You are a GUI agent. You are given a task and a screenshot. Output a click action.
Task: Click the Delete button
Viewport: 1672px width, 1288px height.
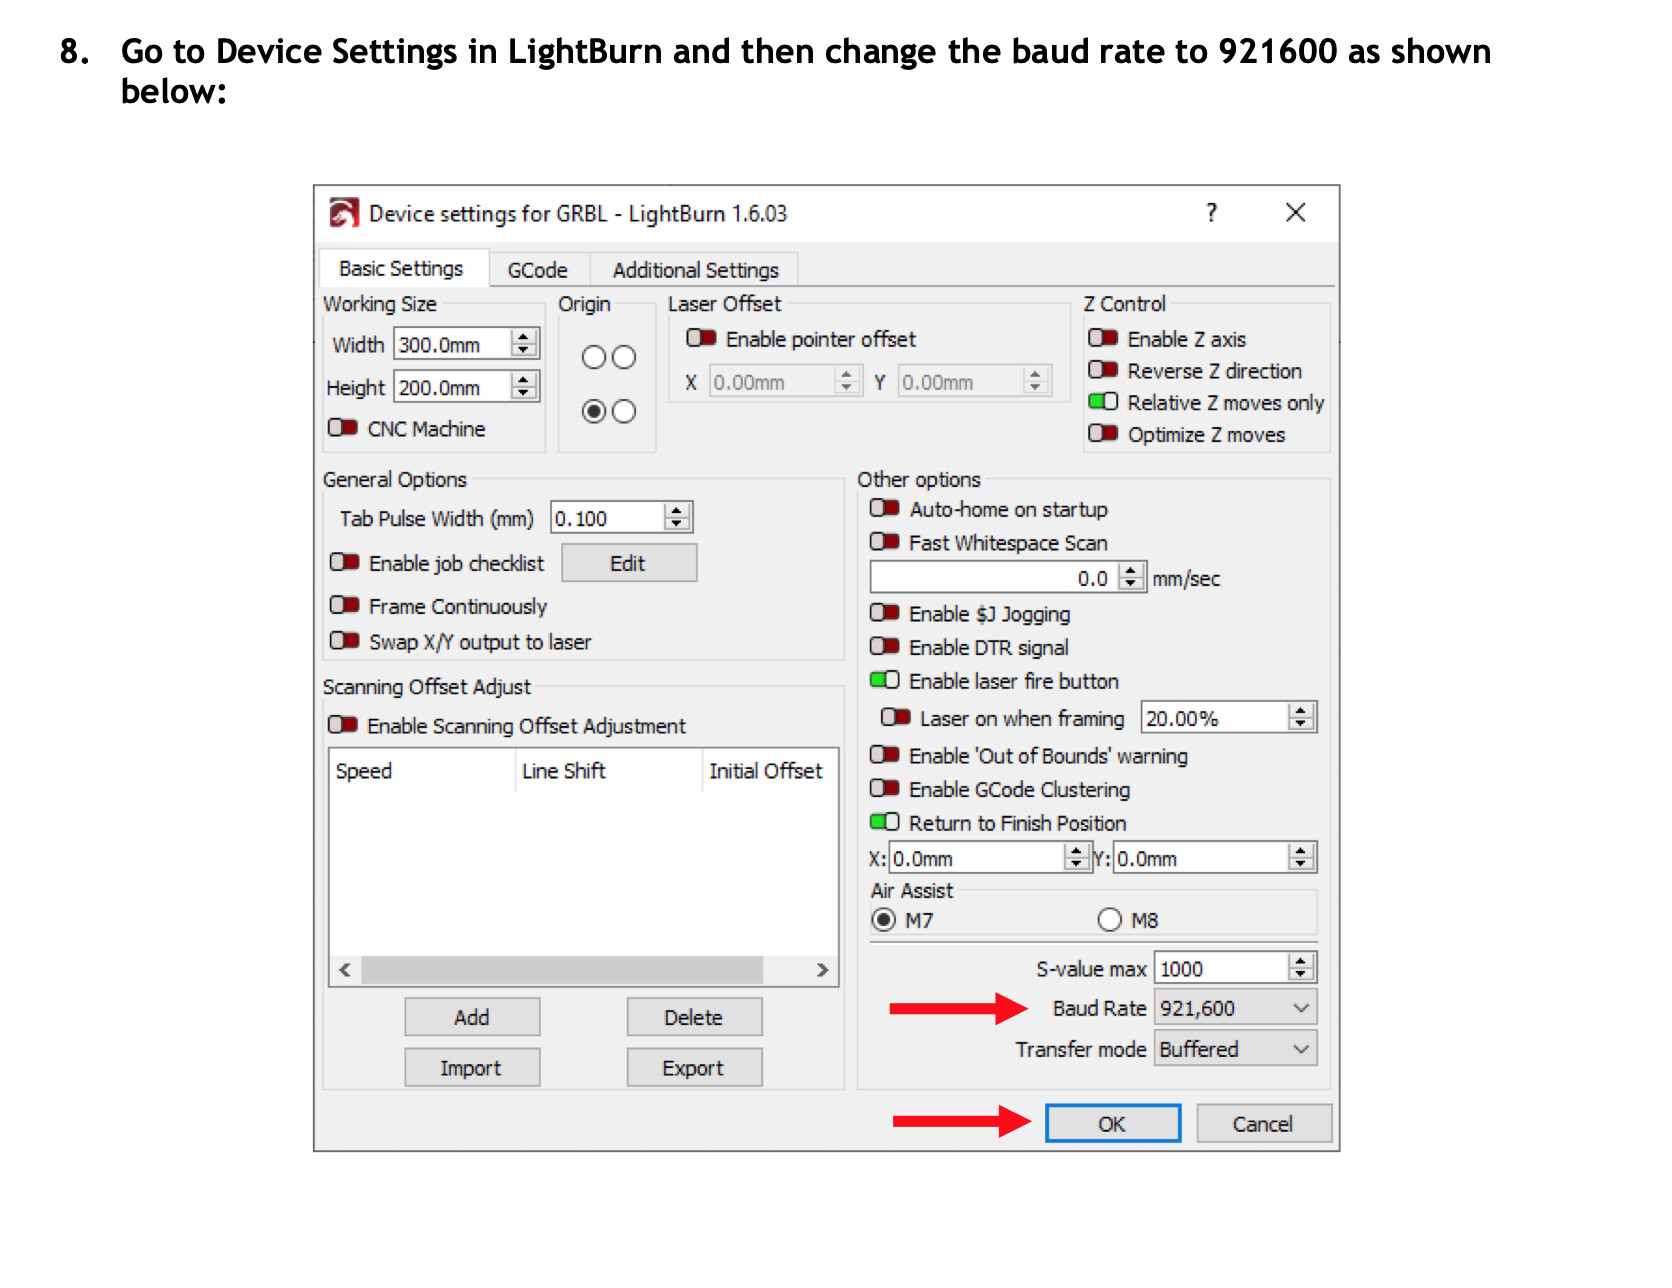tap(694, 1017)
